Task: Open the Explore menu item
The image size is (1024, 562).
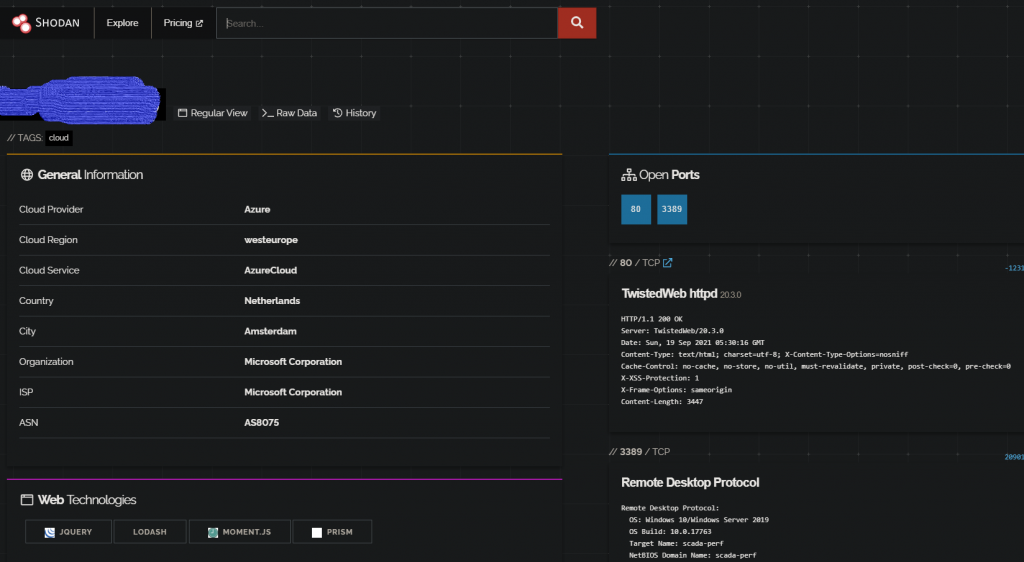Action: (x=122, y=23)
